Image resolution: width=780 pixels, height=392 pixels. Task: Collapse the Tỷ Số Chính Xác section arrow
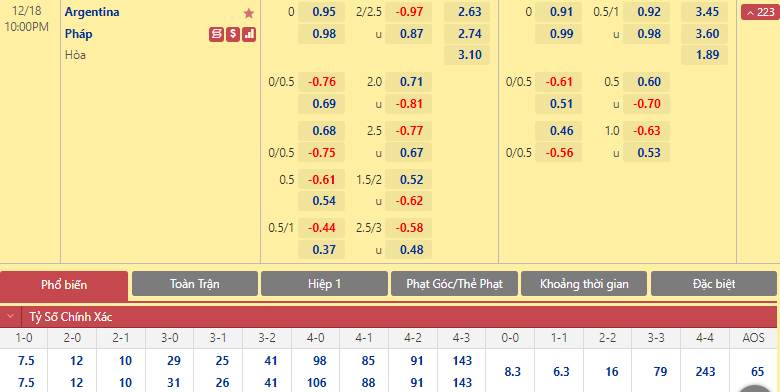click(x=10, y=316)
